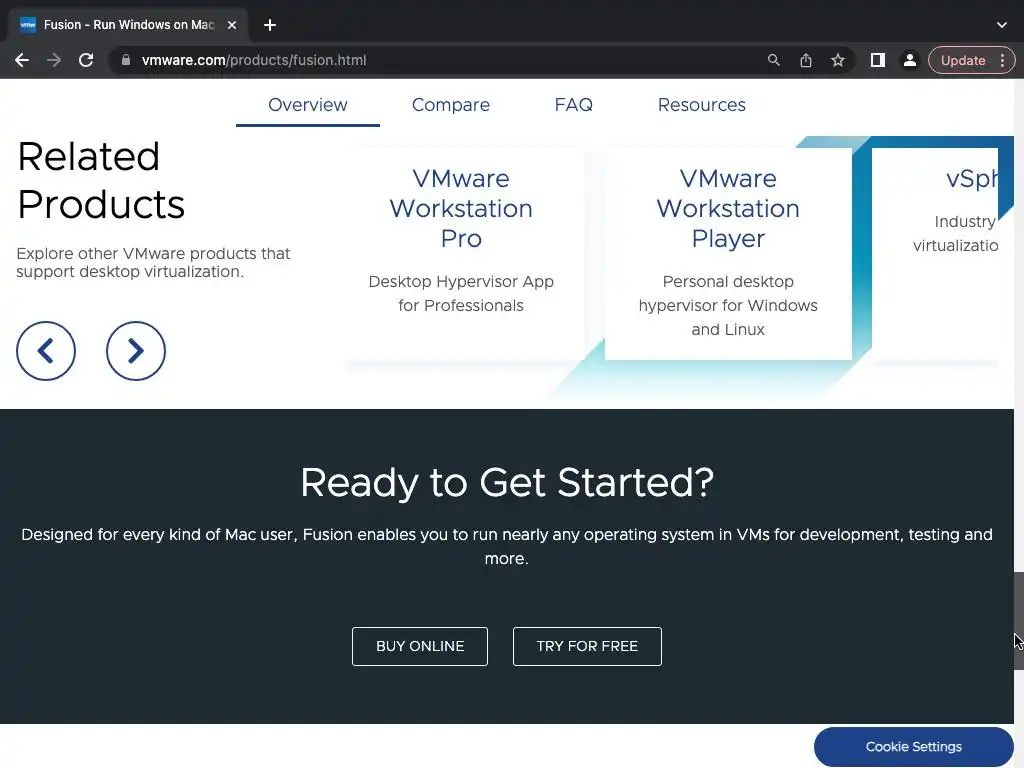1024x768 pixels.
Task: Bookmark this page with star icon
Action: click(x=838, y=60)
